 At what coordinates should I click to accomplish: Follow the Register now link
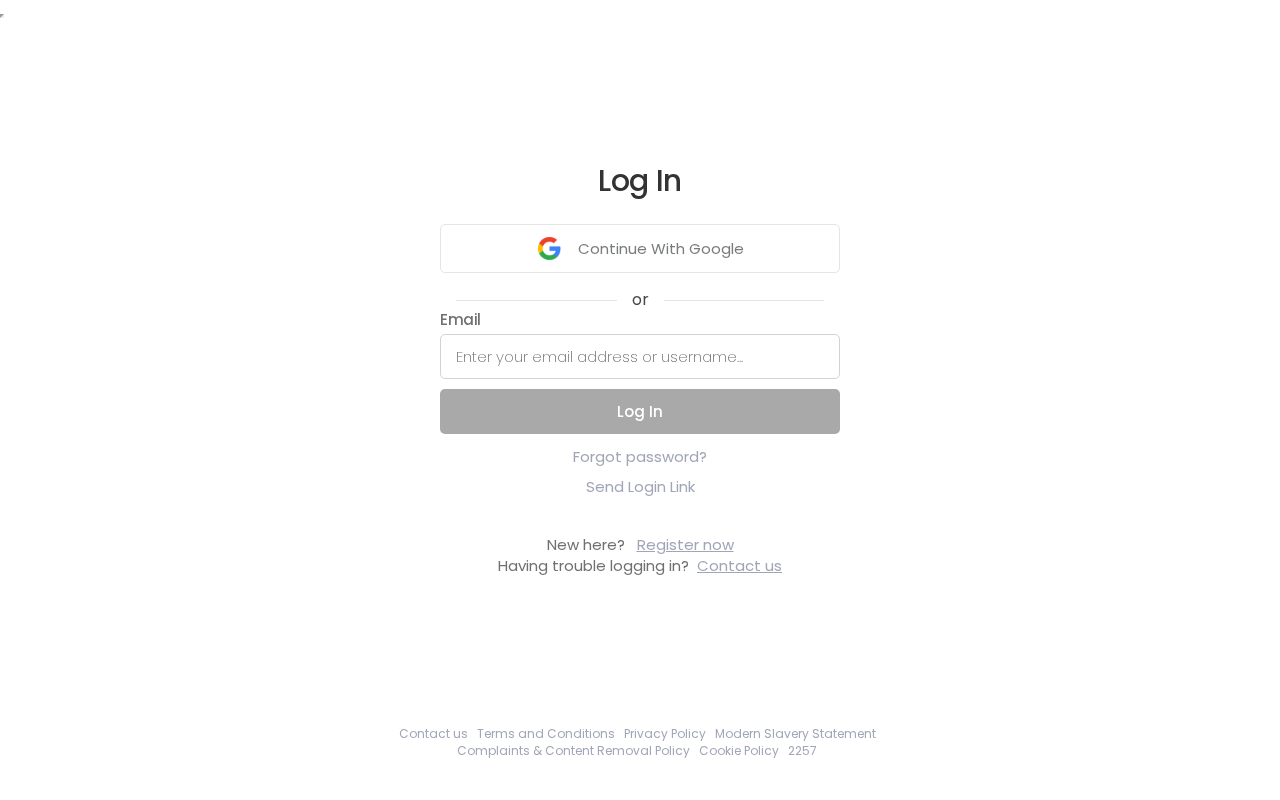coord(685,545)
